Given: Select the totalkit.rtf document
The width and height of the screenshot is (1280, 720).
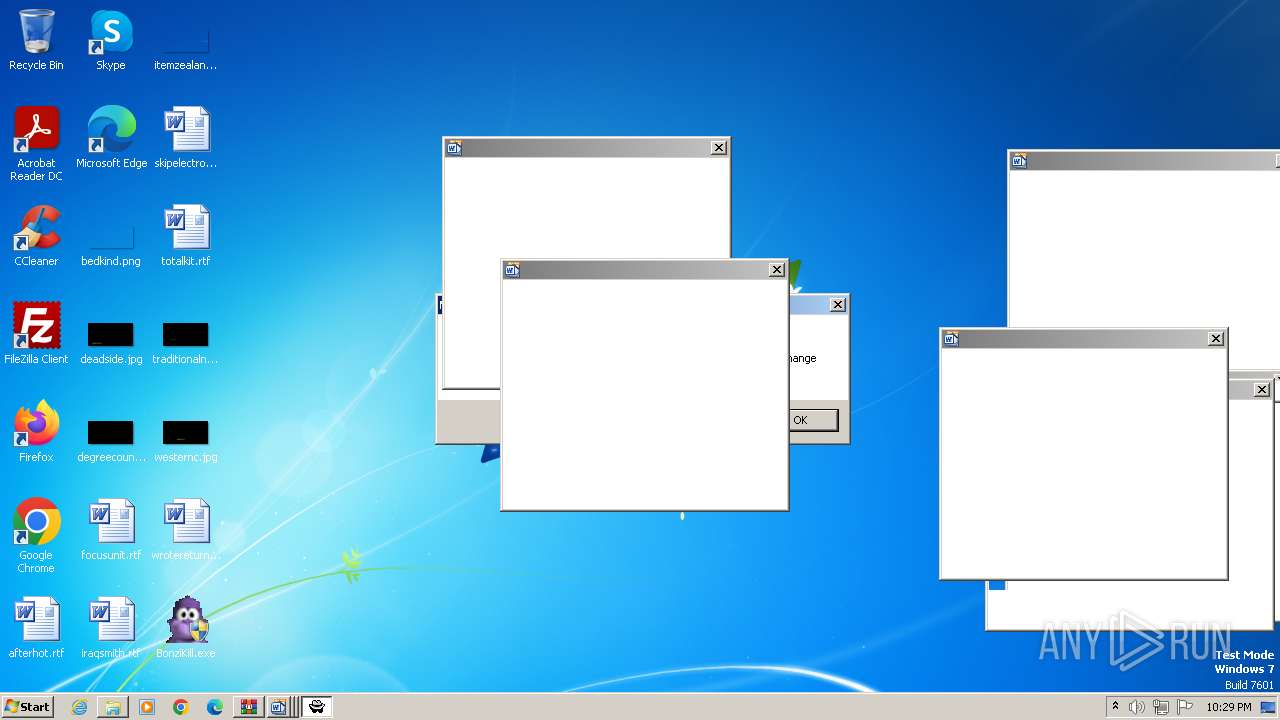Looking at the screenshot, I should (185, 236).
